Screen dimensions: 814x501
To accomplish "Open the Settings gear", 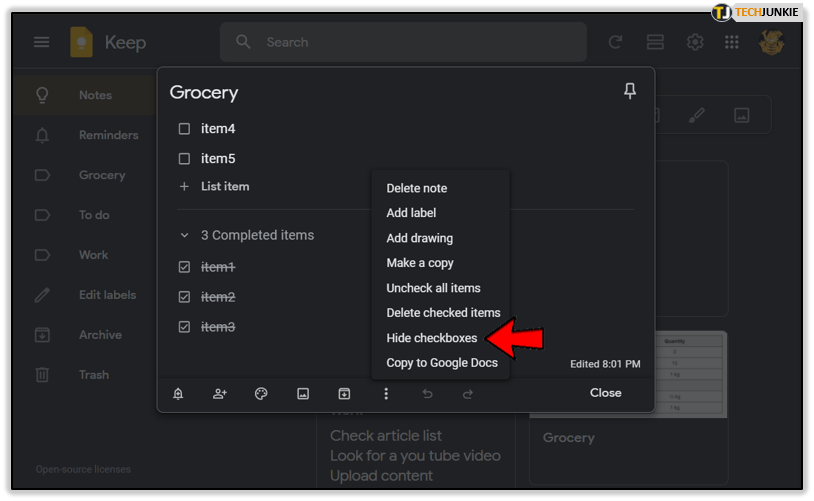I will click(694, 42).
